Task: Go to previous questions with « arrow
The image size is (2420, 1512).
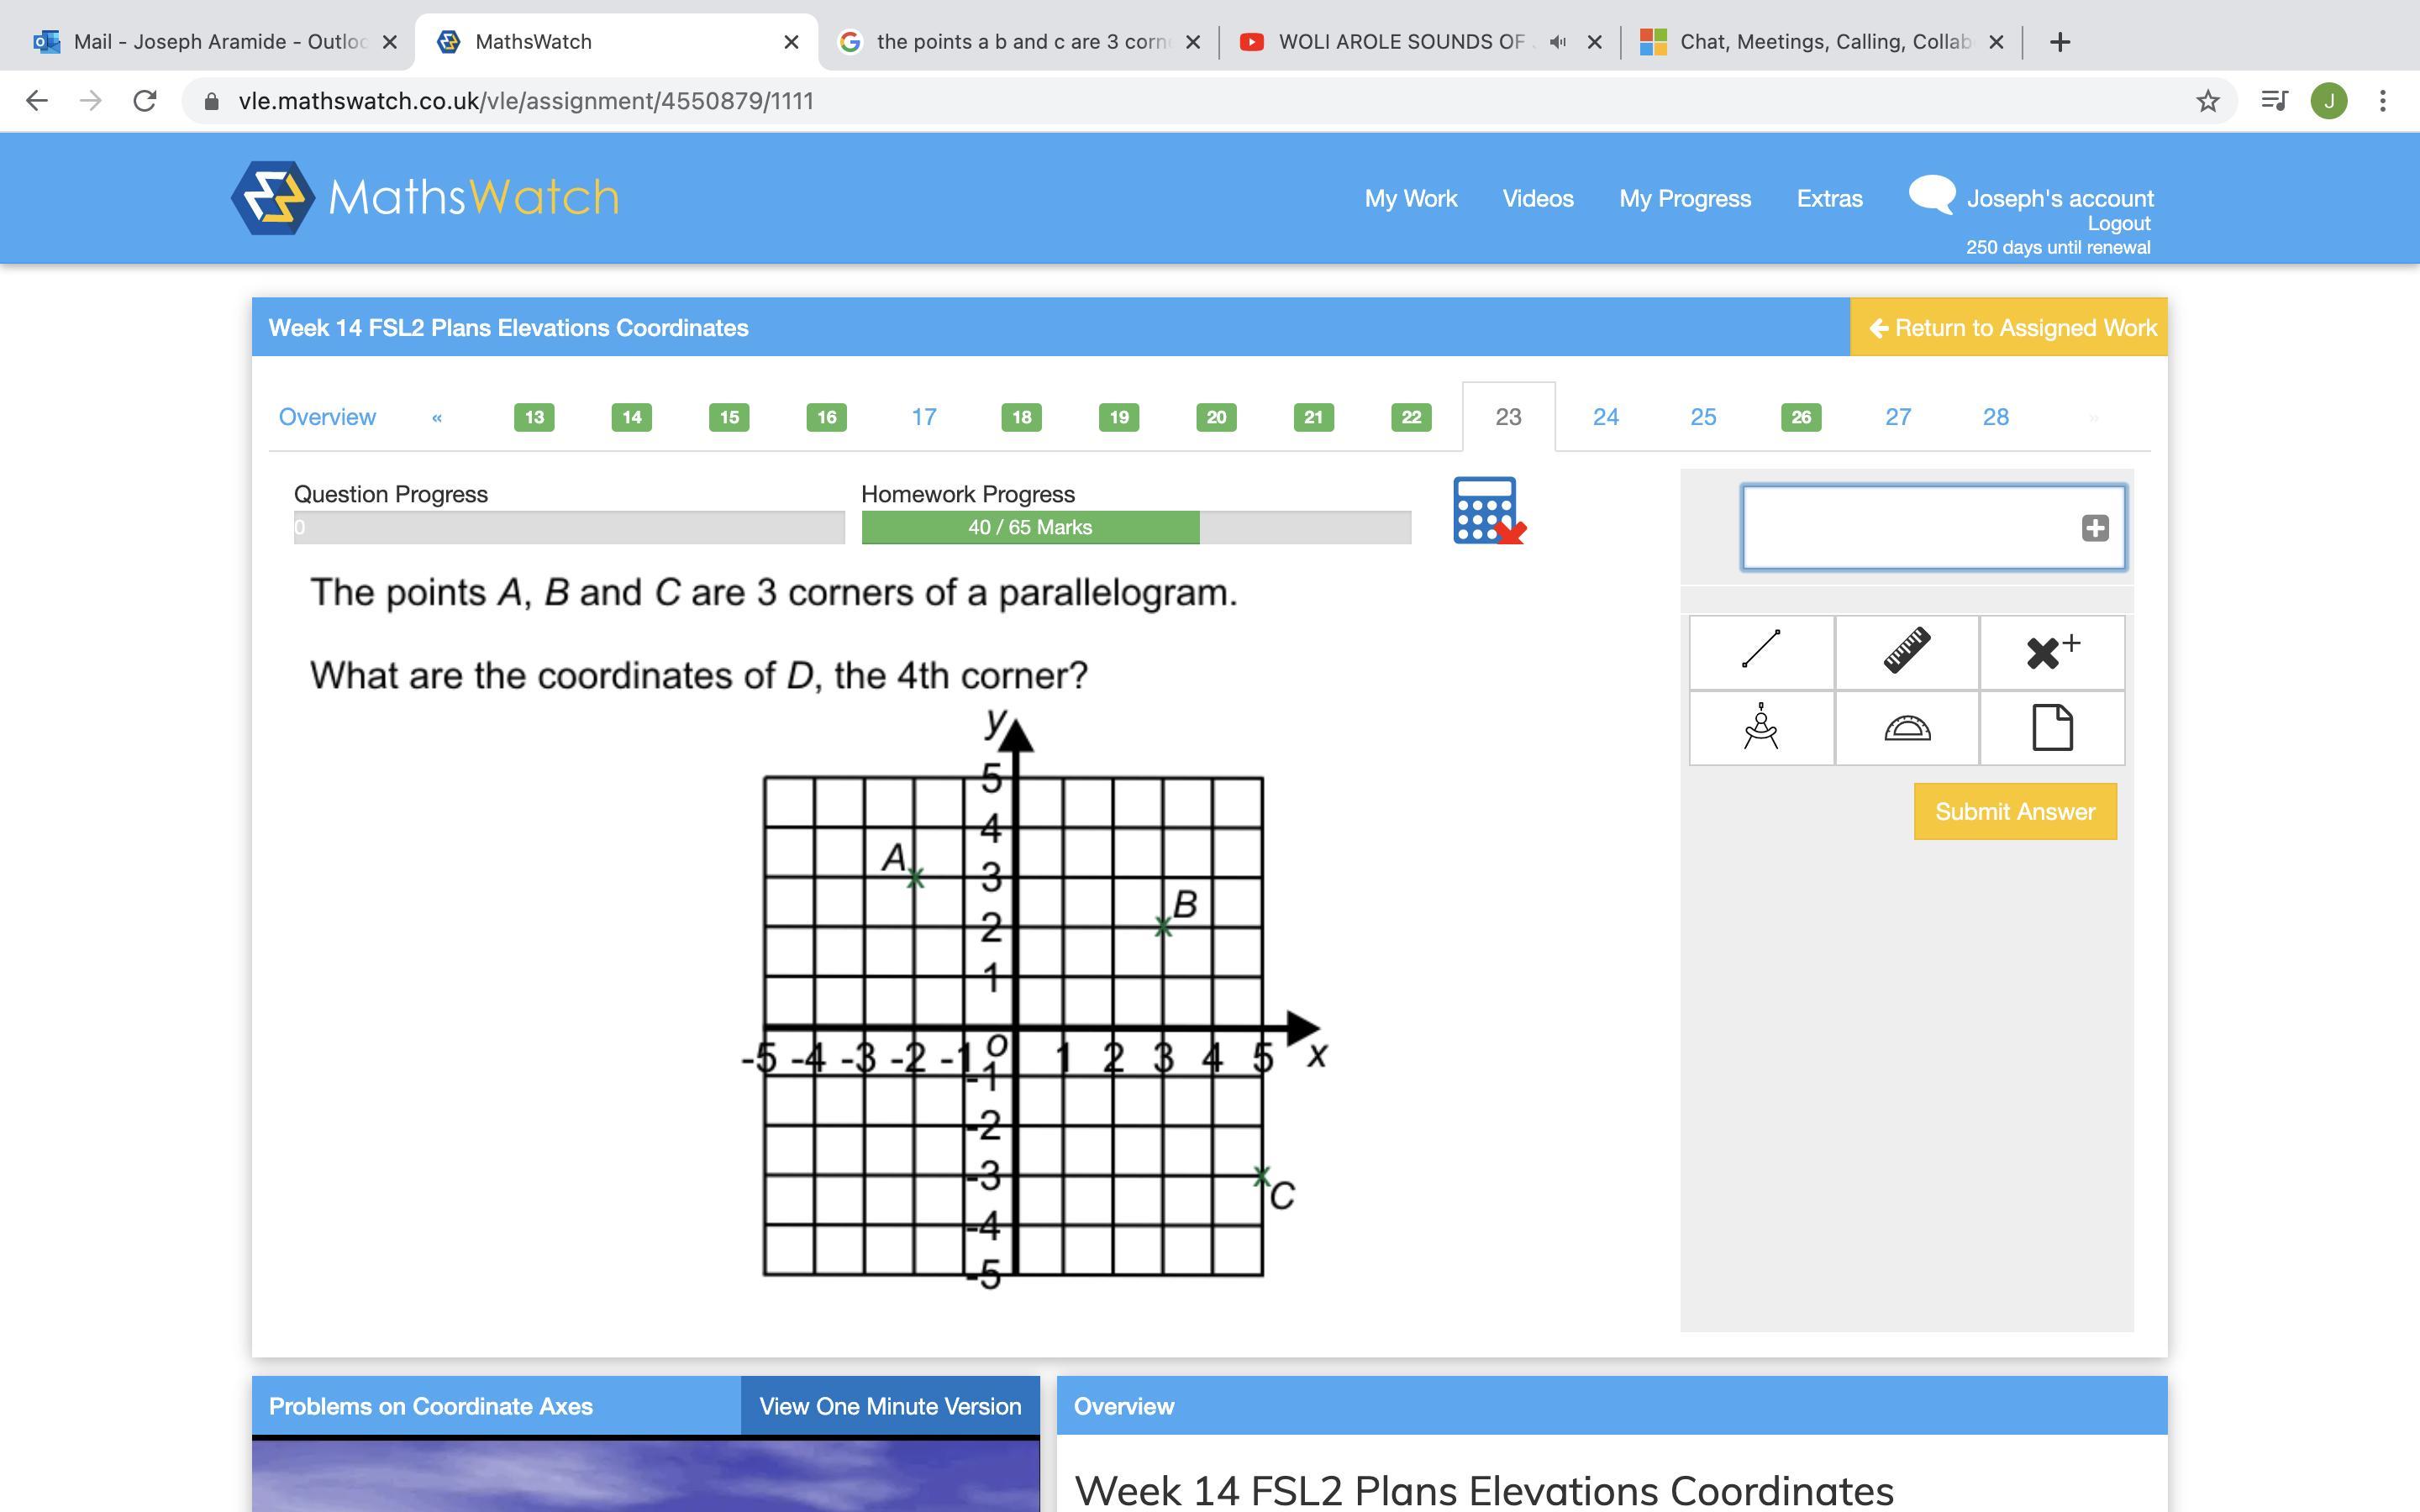Action: (437, 418)
